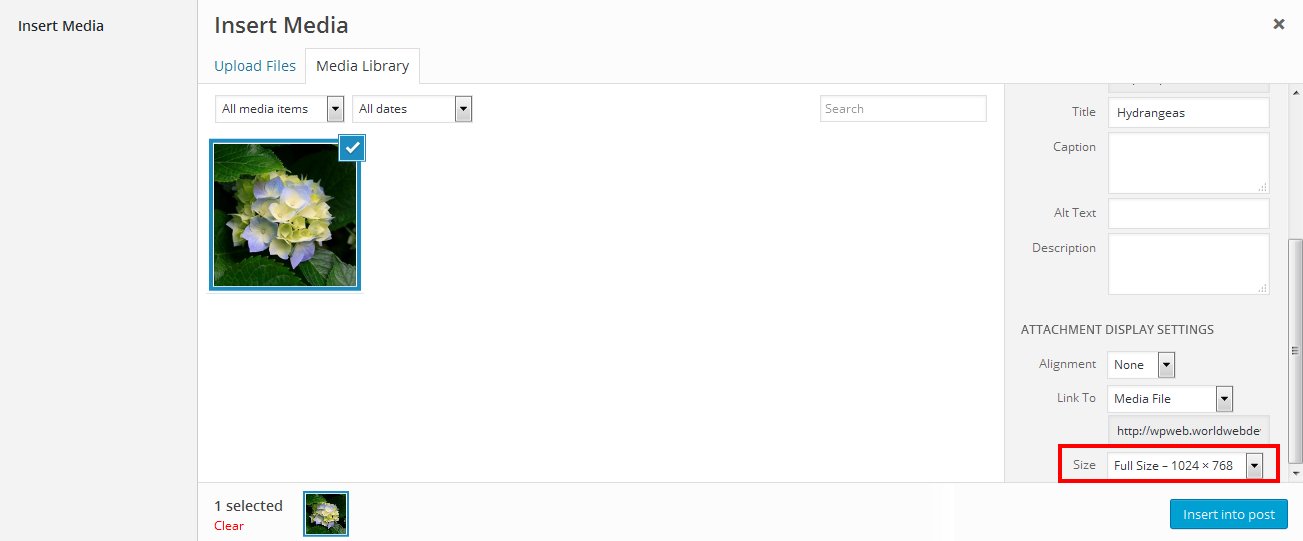Screen dimensions: 1303x541
Task: Click the Hydrangeas image thumbnail
Action: click(x=284, y=216)
